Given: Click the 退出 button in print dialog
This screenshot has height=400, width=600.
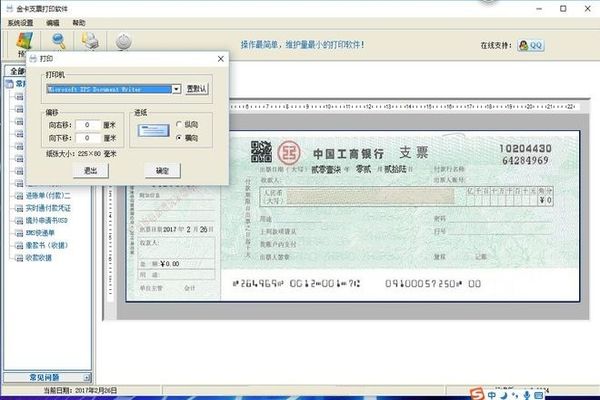Looking at the screenshot, I should coord(90,171).
